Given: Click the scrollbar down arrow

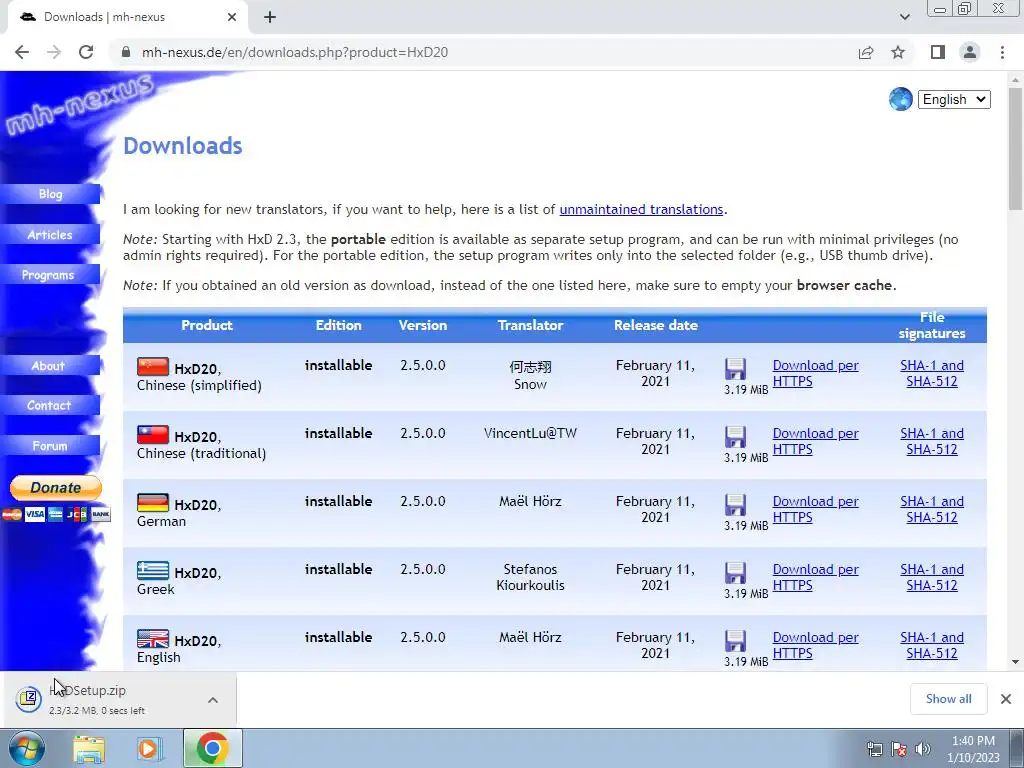Looking at the screenshot, I should point(1015,662).
